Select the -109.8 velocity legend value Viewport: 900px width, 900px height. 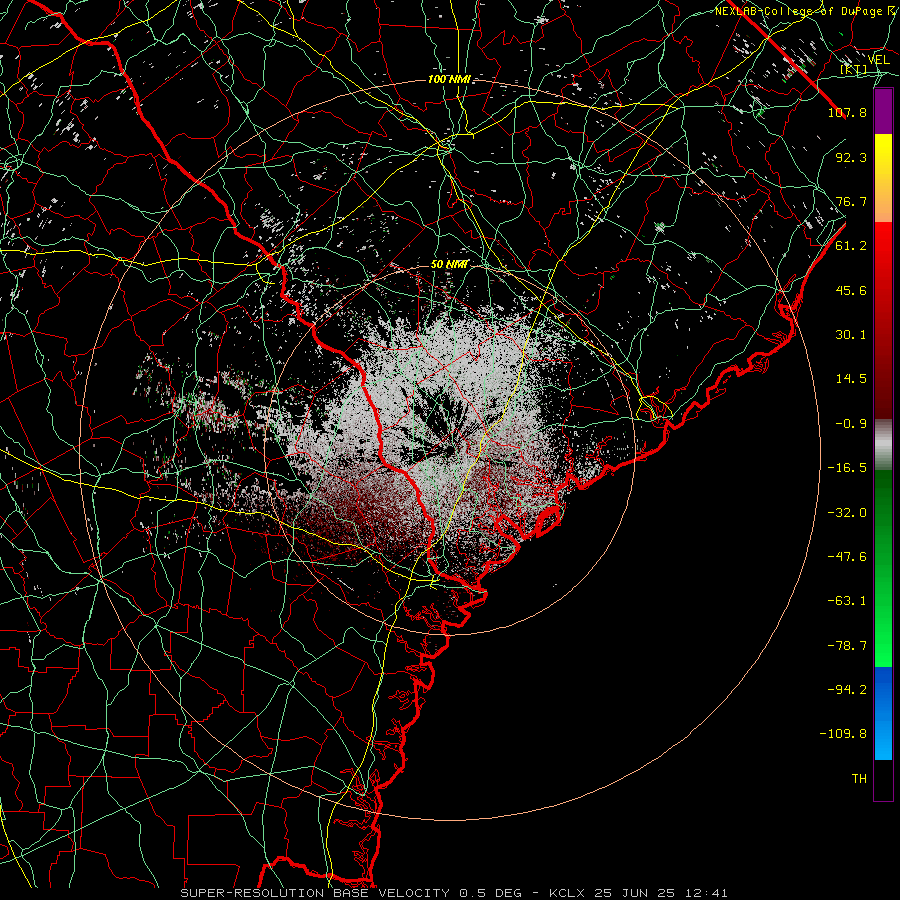[843, 734]
